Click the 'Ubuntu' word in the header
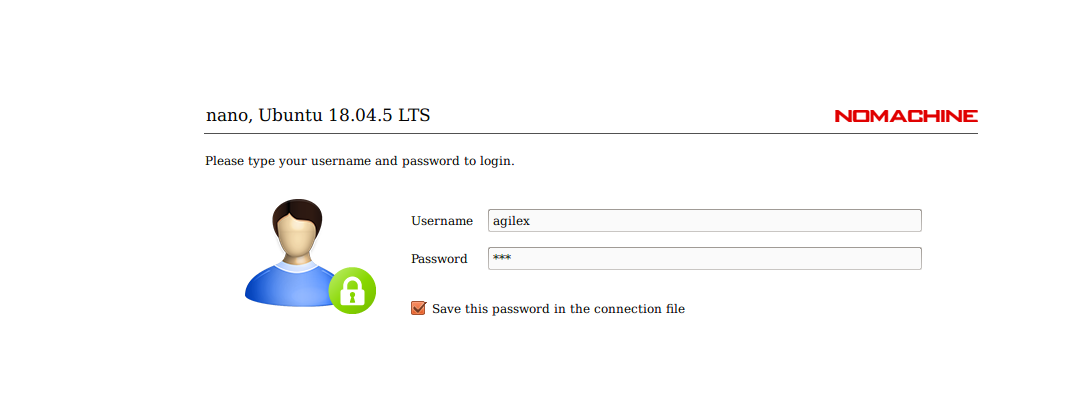Screen dimensions: 1070x408 [x=291, y=115]
